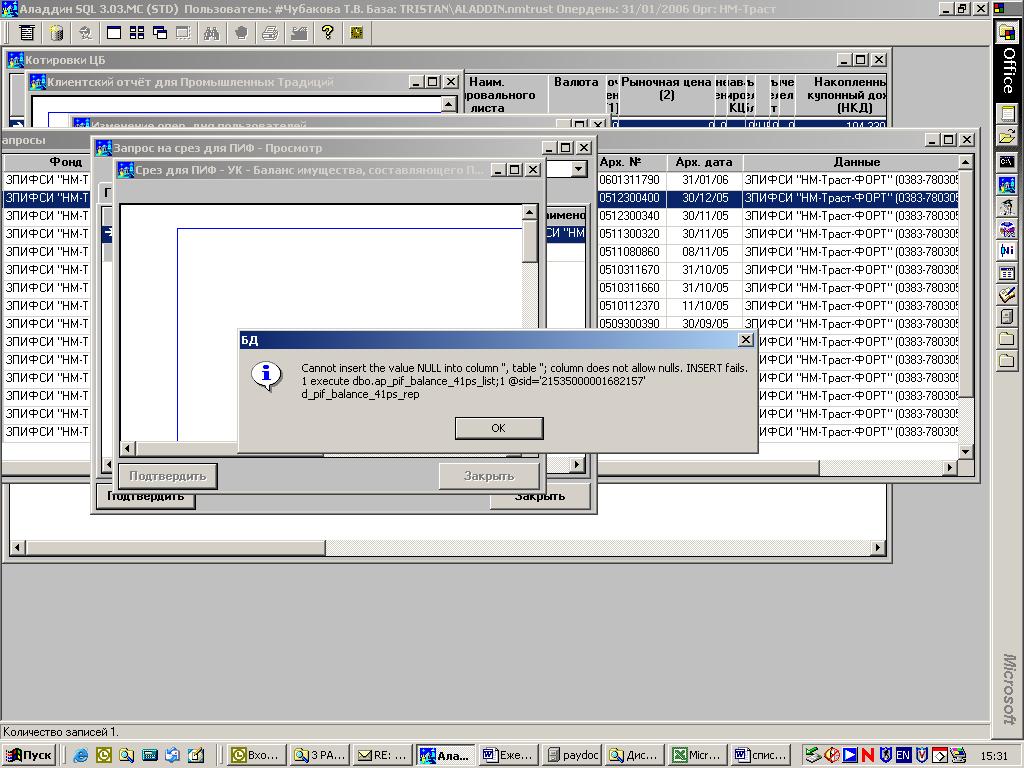Launch Internet Explorer from the quick launch

[80, 756]
